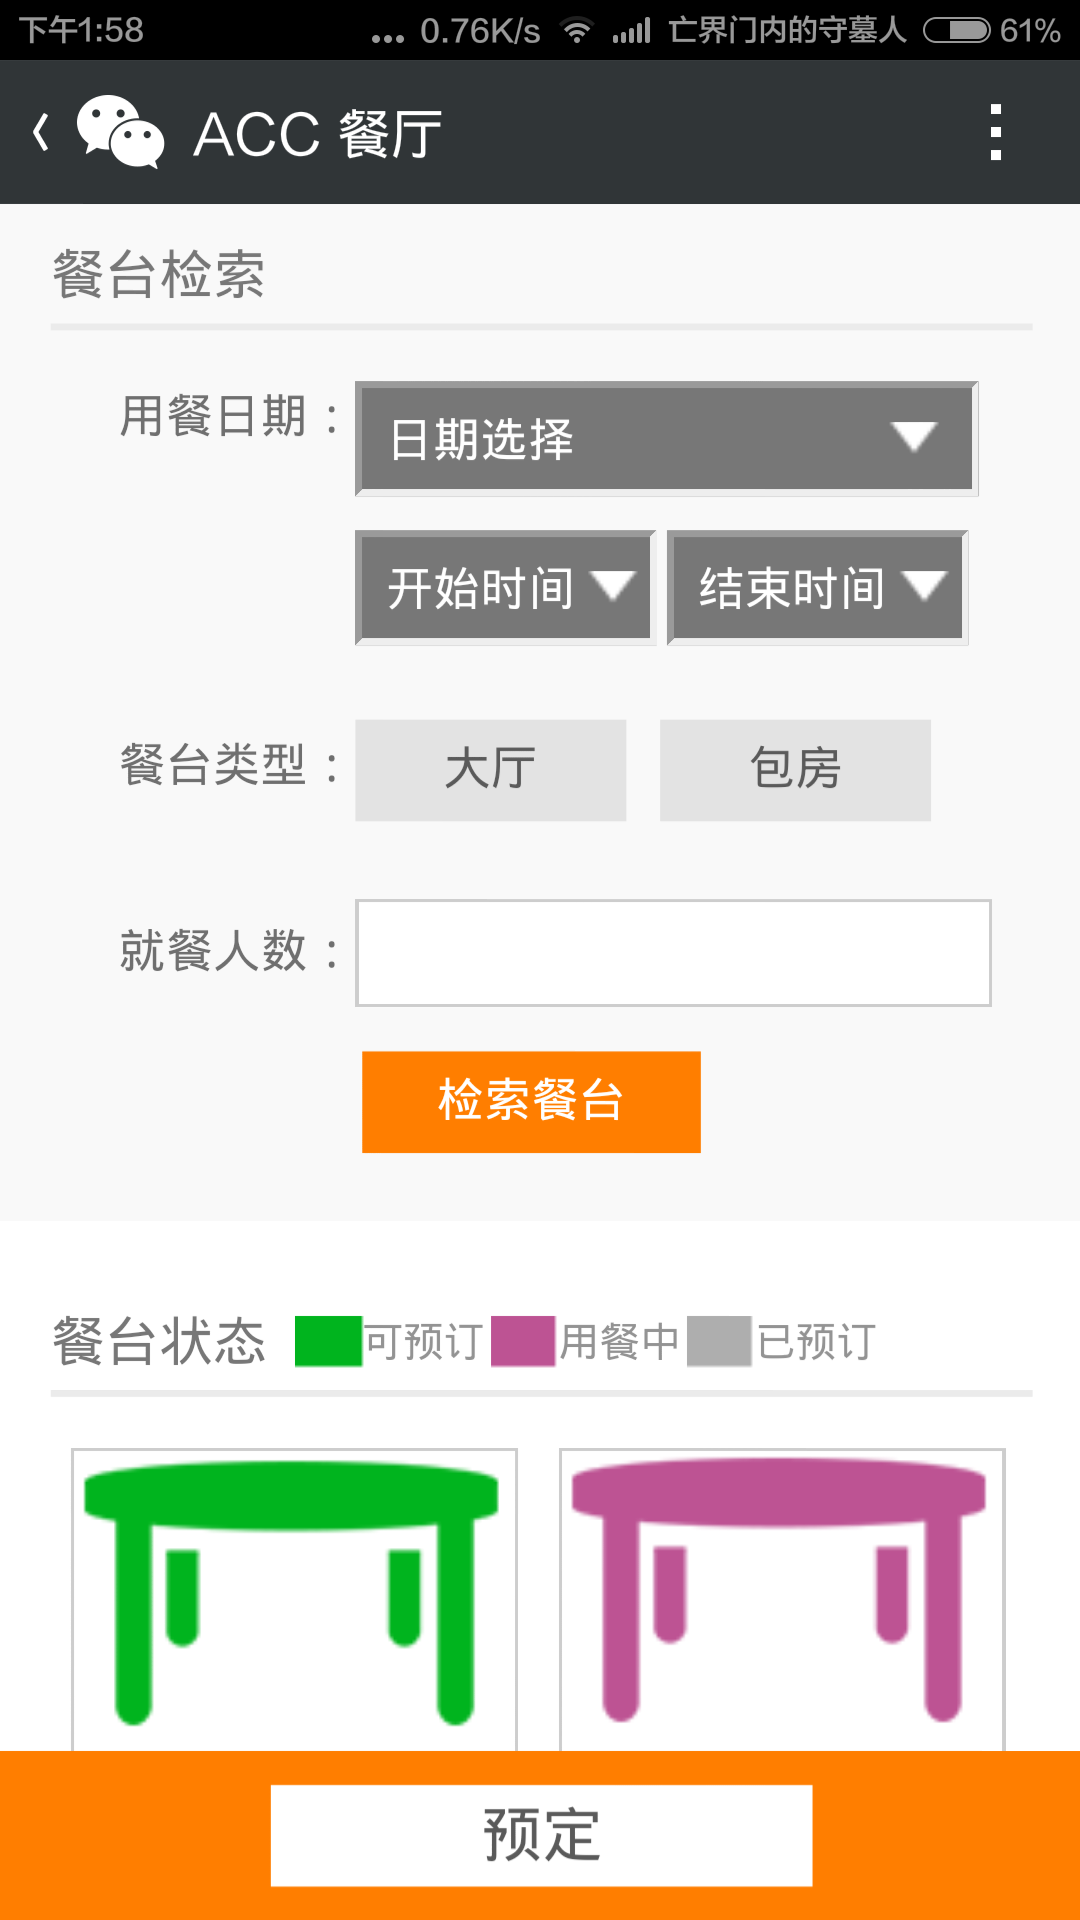Tap the Wi-Fi status icon
This screenshot has height=1920, width=1080.
pyautogui.click(x=577, y=31)
